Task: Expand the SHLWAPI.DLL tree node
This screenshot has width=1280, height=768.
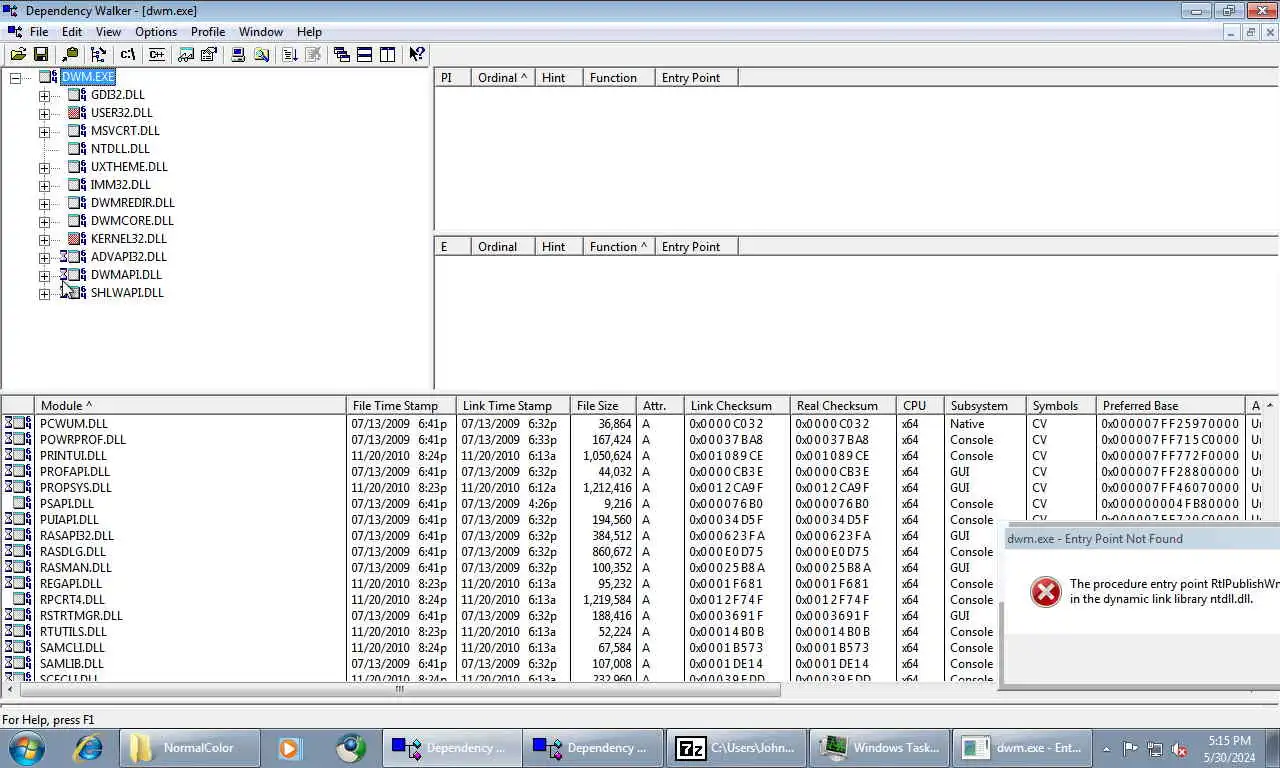Action: [x=44, y=293]
